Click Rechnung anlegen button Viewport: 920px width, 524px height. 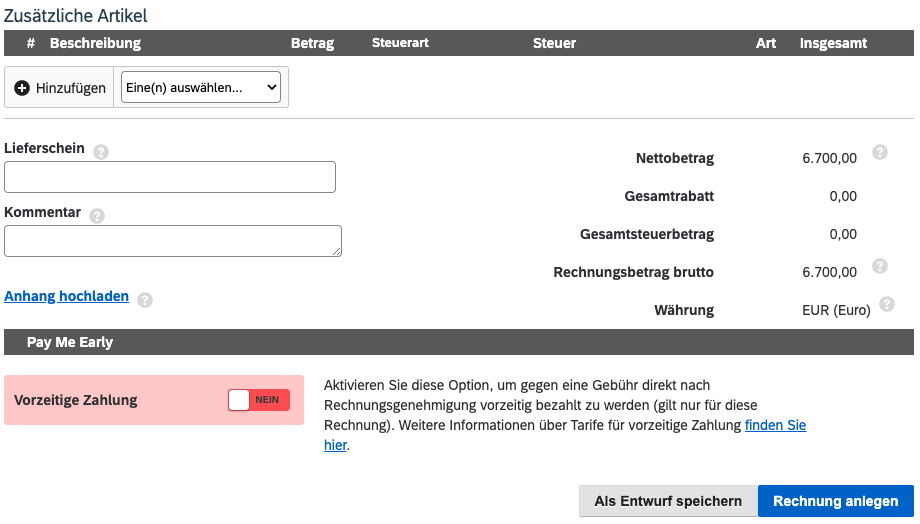(836, 501)
